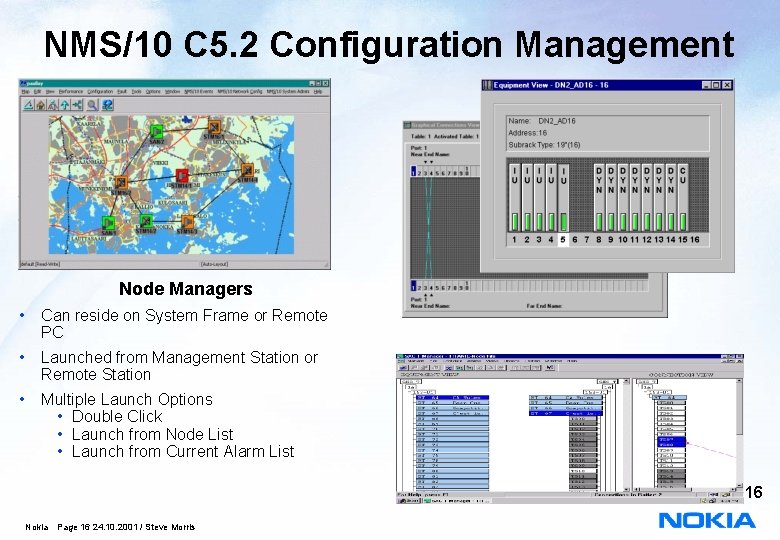Open combo box atop left equipment tree
The width and height of the screenshot is (780, 540).
(x=410, y=381)
